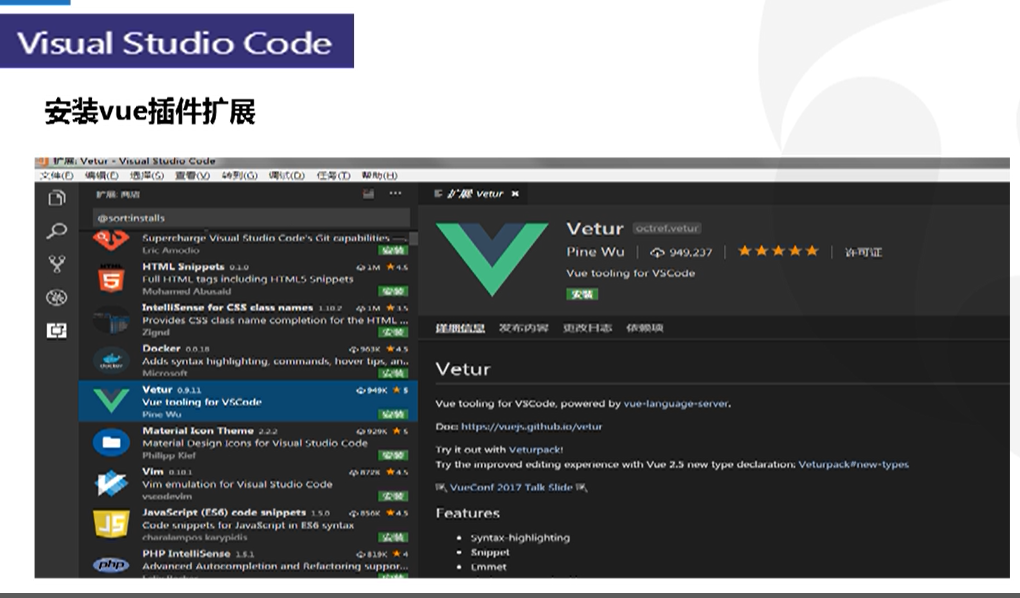
Task: Open the Veturpack link
Action: (534, 450)
